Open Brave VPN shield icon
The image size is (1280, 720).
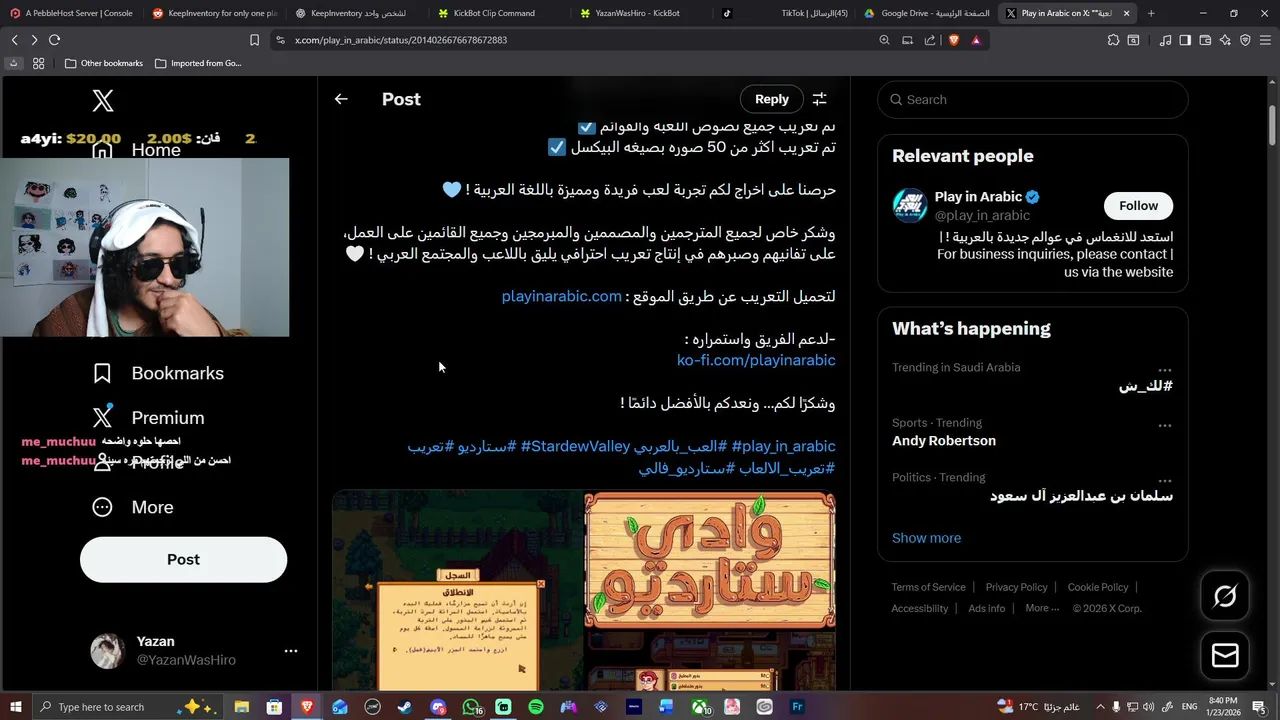click(x=1245, y=40)
